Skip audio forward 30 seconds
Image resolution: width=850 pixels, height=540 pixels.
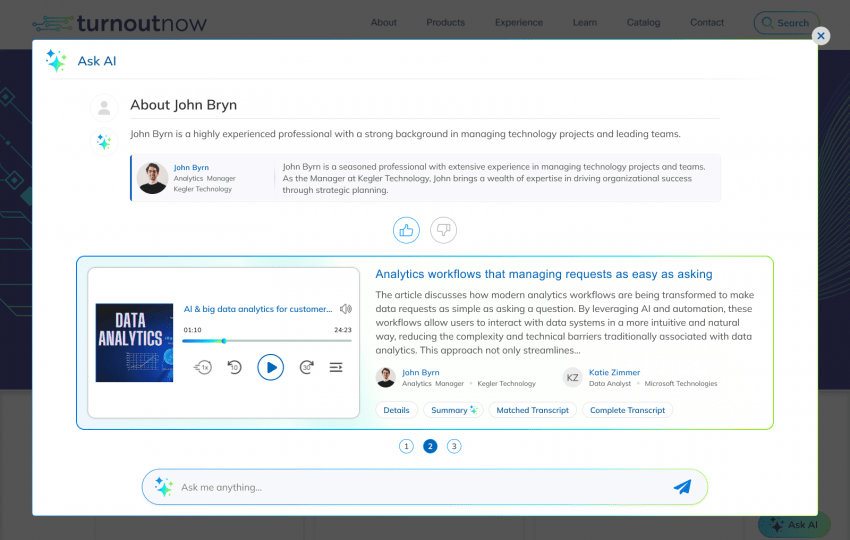tap(306, 367)
